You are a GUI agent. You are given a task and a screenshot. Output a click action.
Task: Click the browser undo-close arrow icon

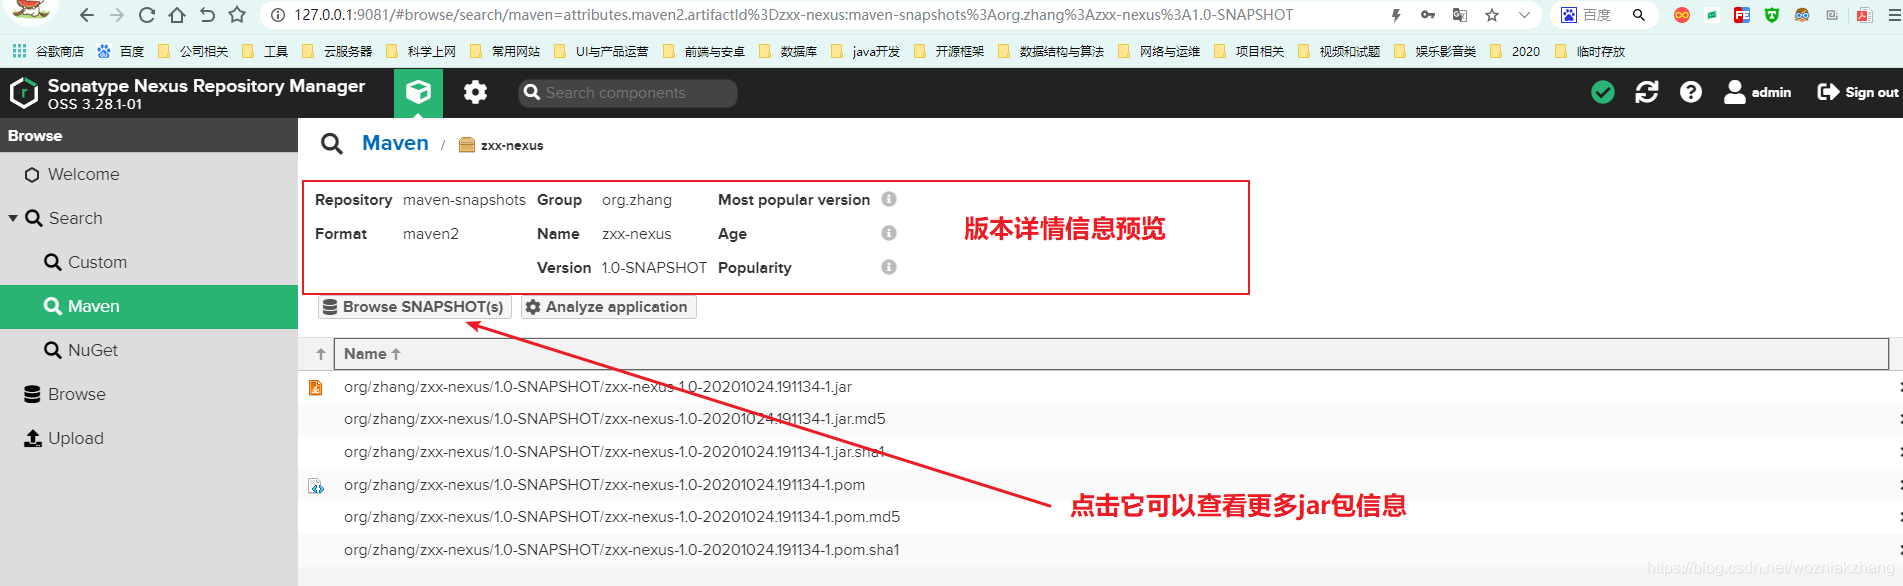coord(207,15)
